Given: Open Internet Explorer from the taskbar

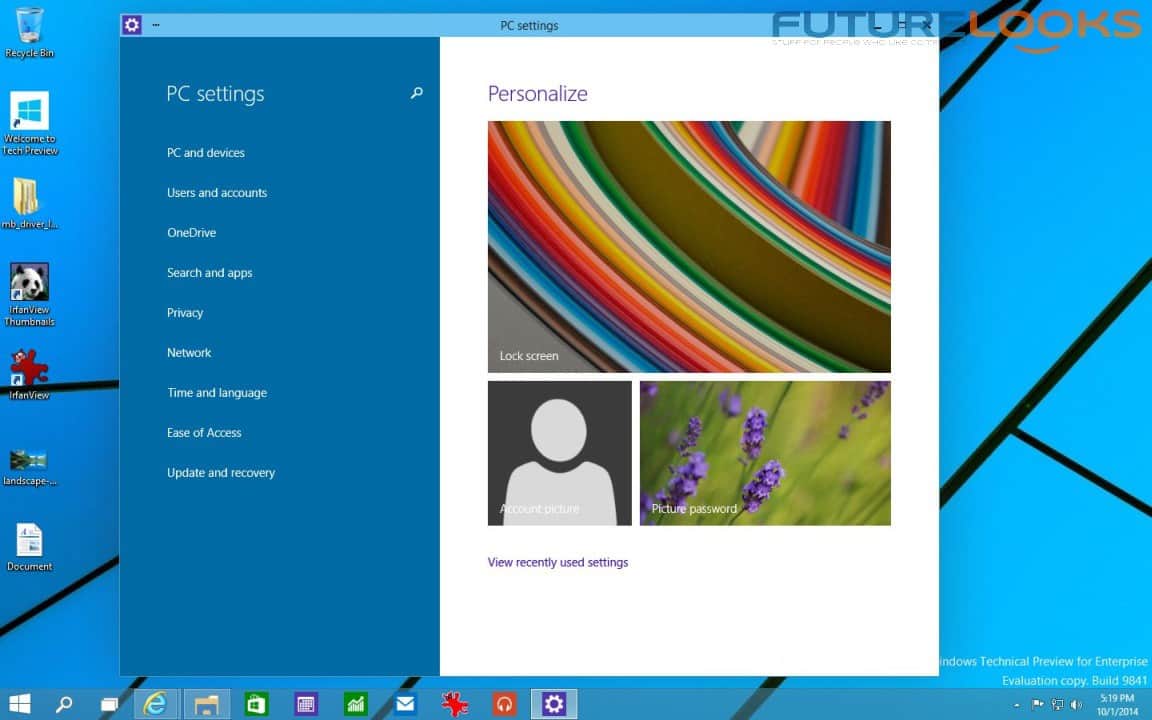Looking at the screenshot, I should (156, 704).
